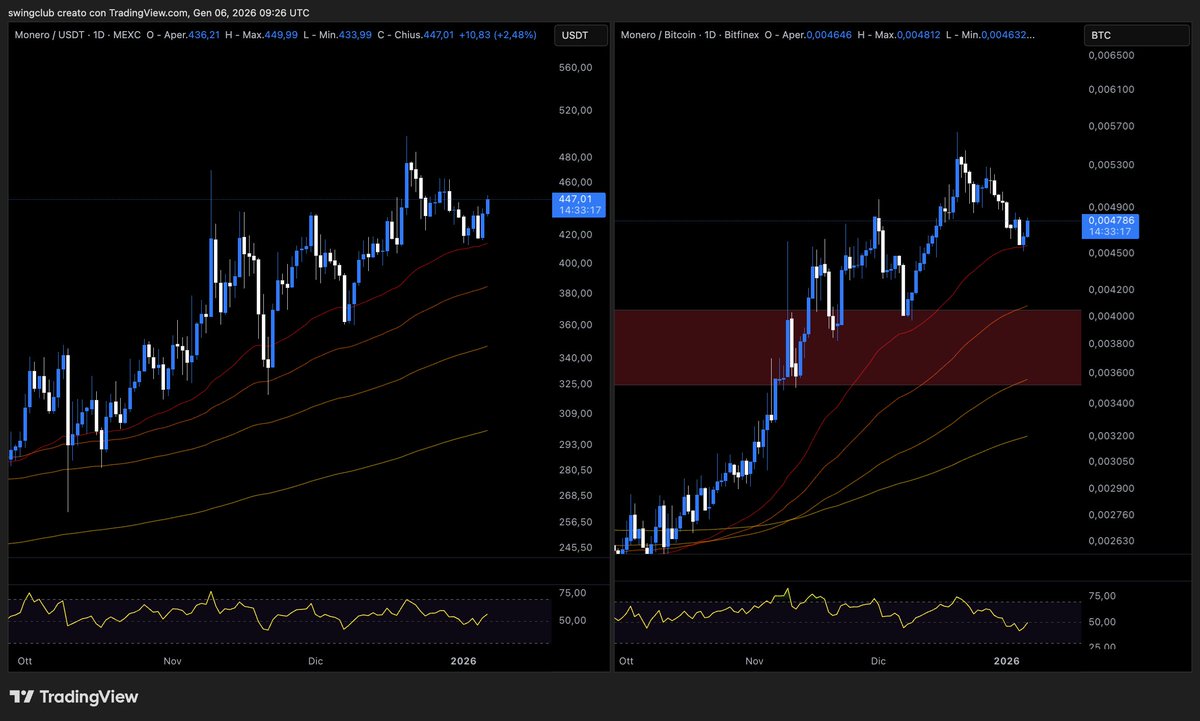Image resolution: width=1200 pixels, height=721 pixels.
Task: Click the 2026 label on the left time axis
Action: tap(463, 661)
